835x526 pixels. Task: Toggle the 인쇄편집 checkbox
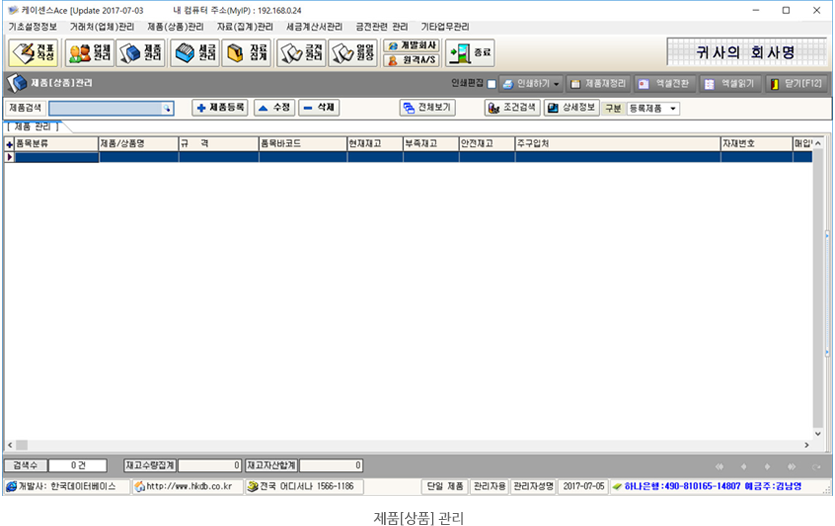pyautogui.click(x=491, y=84)
